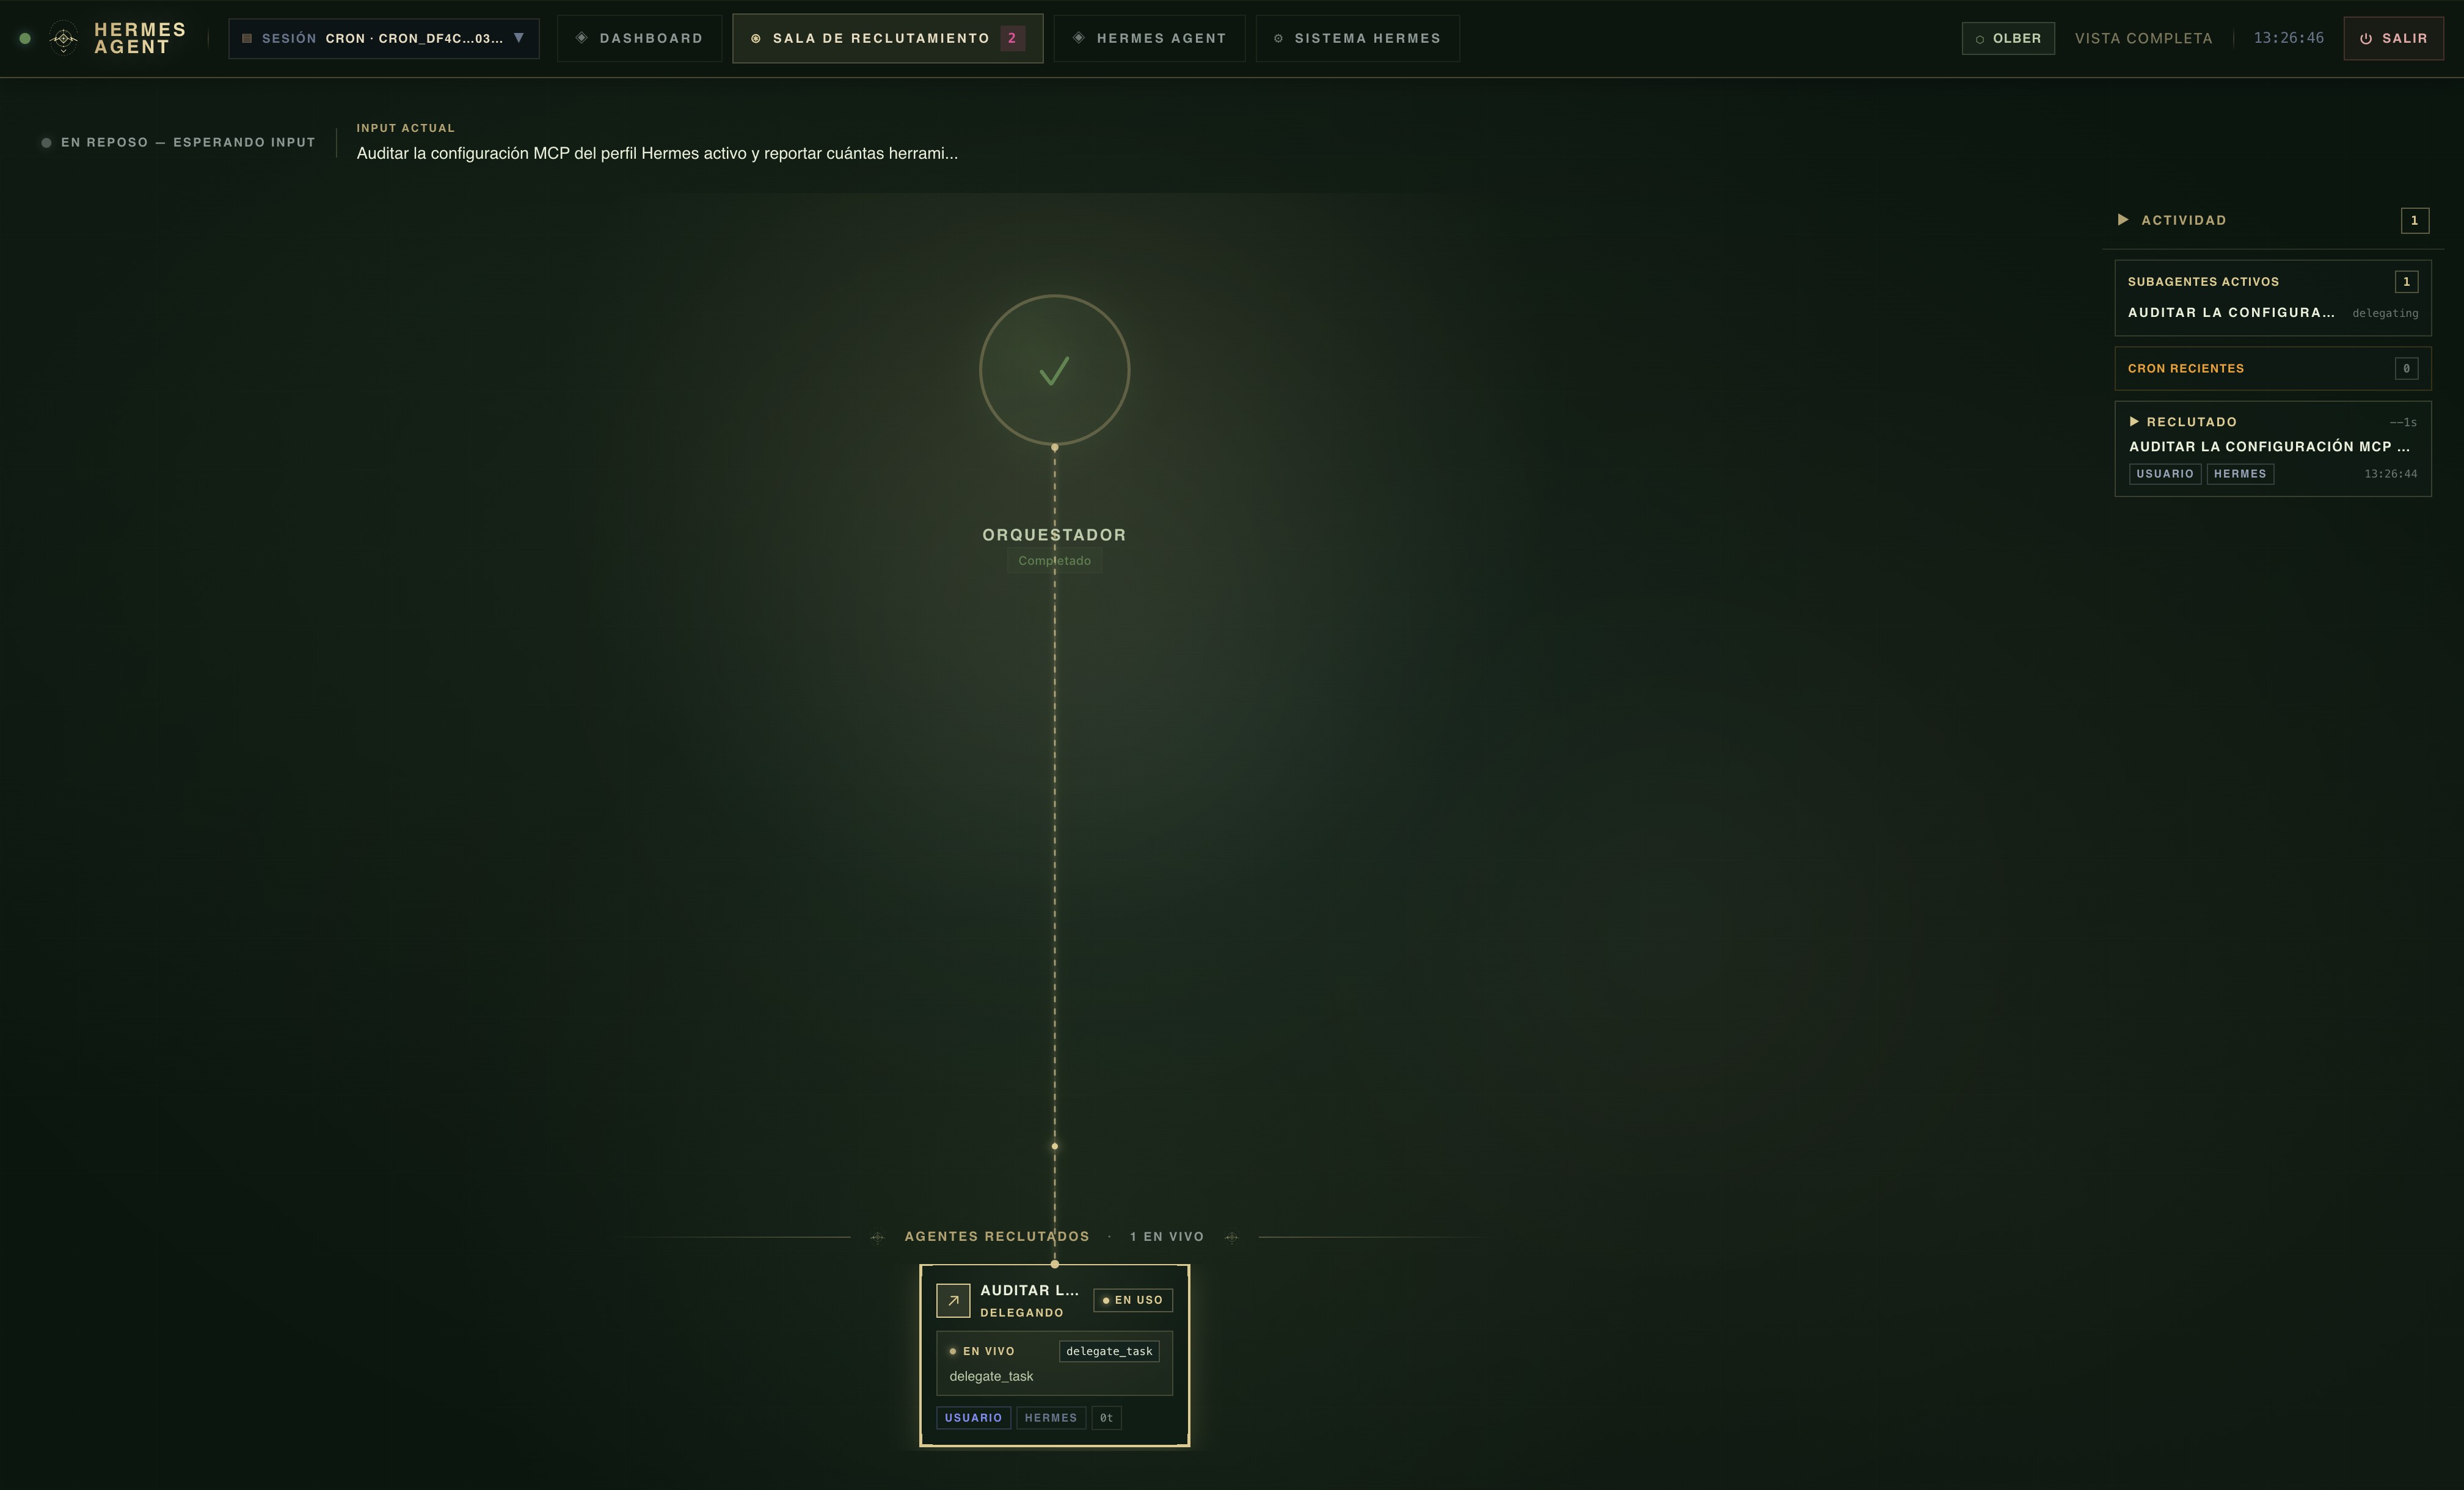Click Usuario tag on agent card

973,1418
